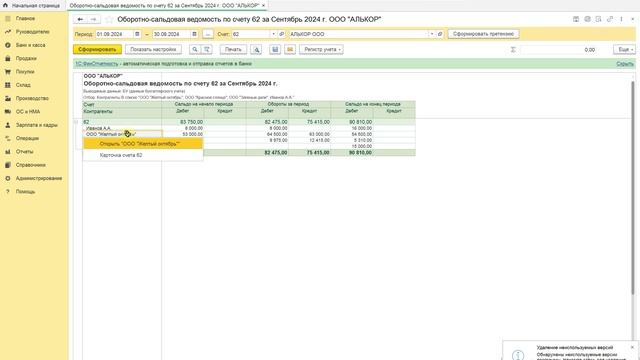
Task: Click the 83 750,00 opening debit cell
Action: pos(182,122)
